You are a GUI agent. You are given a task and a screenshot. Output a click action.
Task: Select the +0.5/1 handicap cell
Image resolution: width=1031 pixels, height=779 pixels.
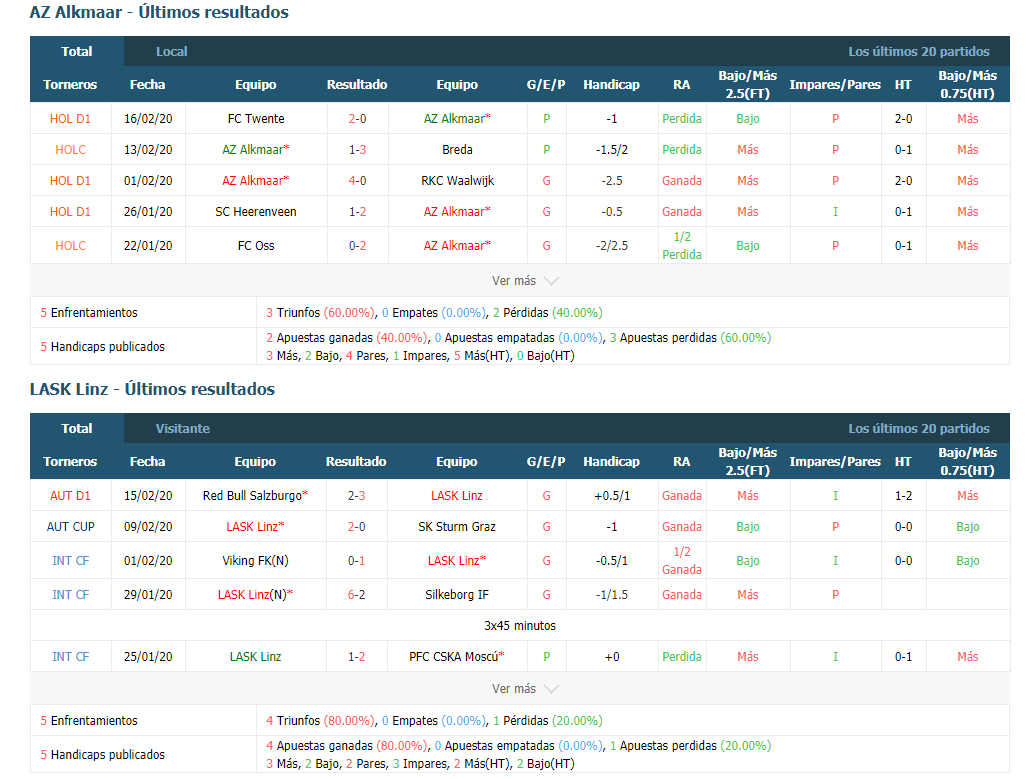coord(611,495)
